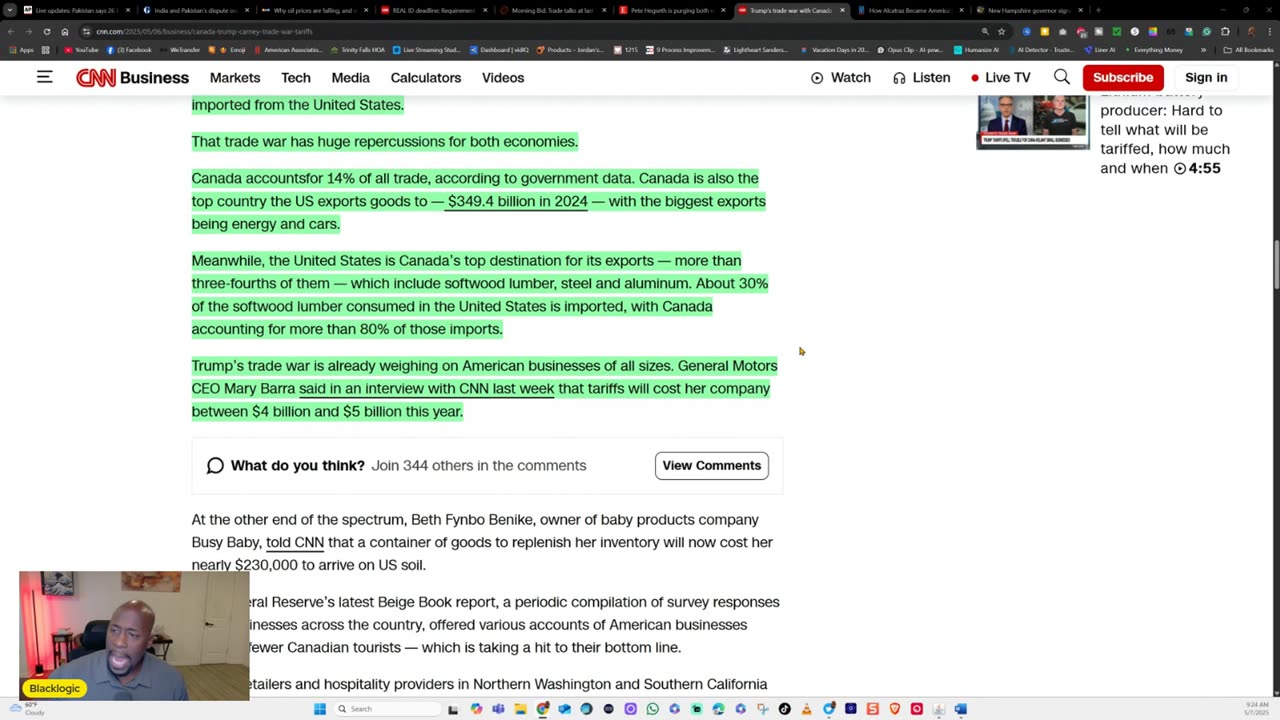The height and width of the screenshot is (720, 1280).
Task: Open the Calculators section
Action: point(426,77)
